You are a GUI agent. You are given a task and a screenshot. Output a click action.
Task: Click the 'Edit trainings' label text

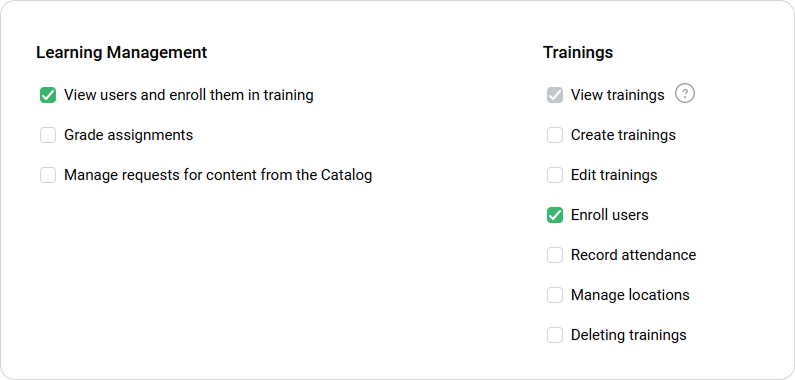(x=614, y=175)
